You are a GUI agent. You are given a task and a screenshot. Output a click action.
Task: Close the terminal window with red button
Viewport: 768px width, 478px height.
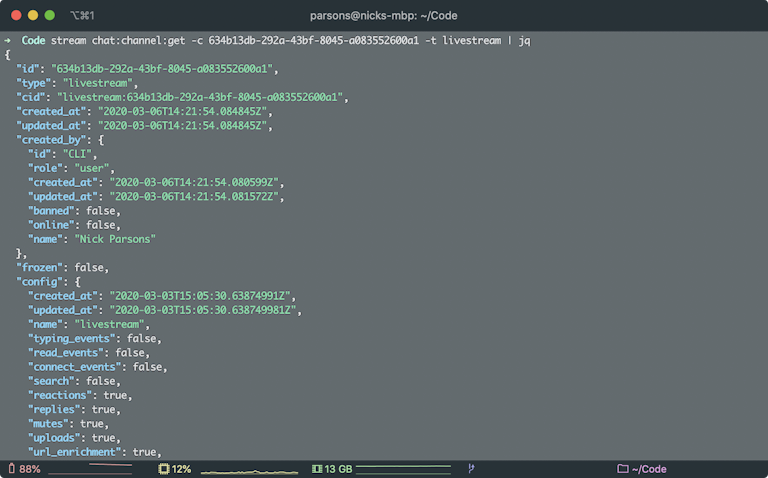[x=16, y=15]
